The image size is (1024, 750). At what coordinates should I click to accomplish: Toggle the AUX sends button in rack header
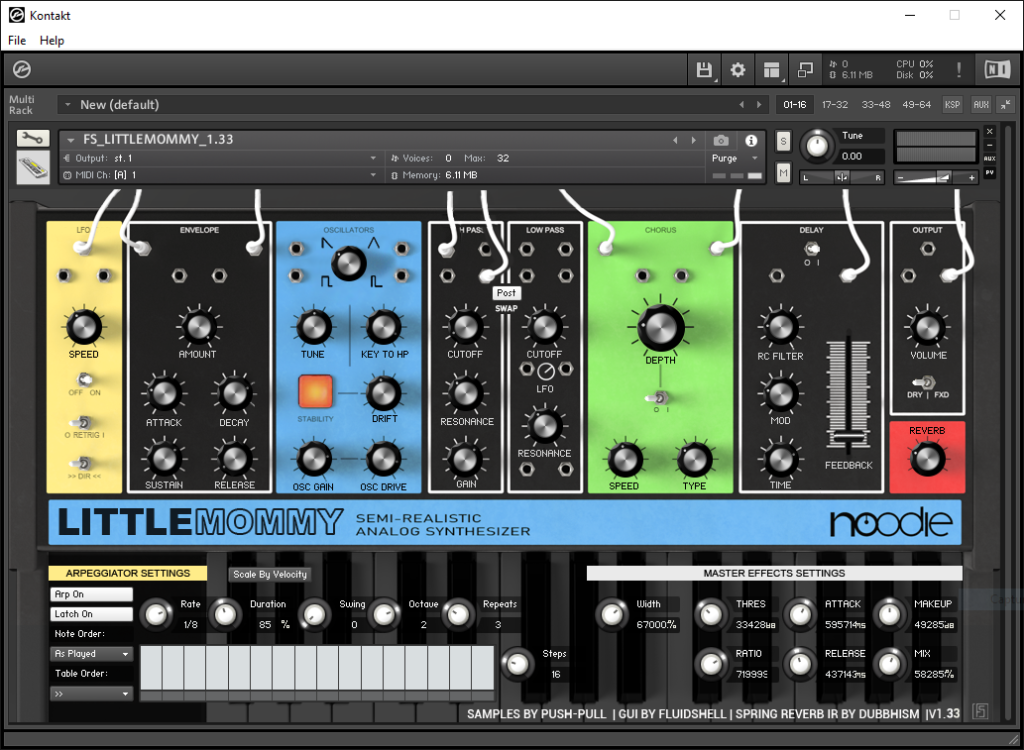click(981, 105)
